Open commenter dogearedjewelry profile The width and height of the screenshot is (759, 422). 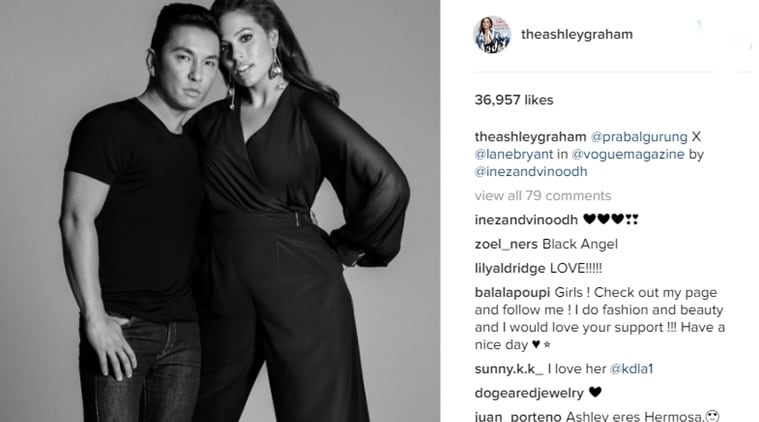tap(529, 393)
